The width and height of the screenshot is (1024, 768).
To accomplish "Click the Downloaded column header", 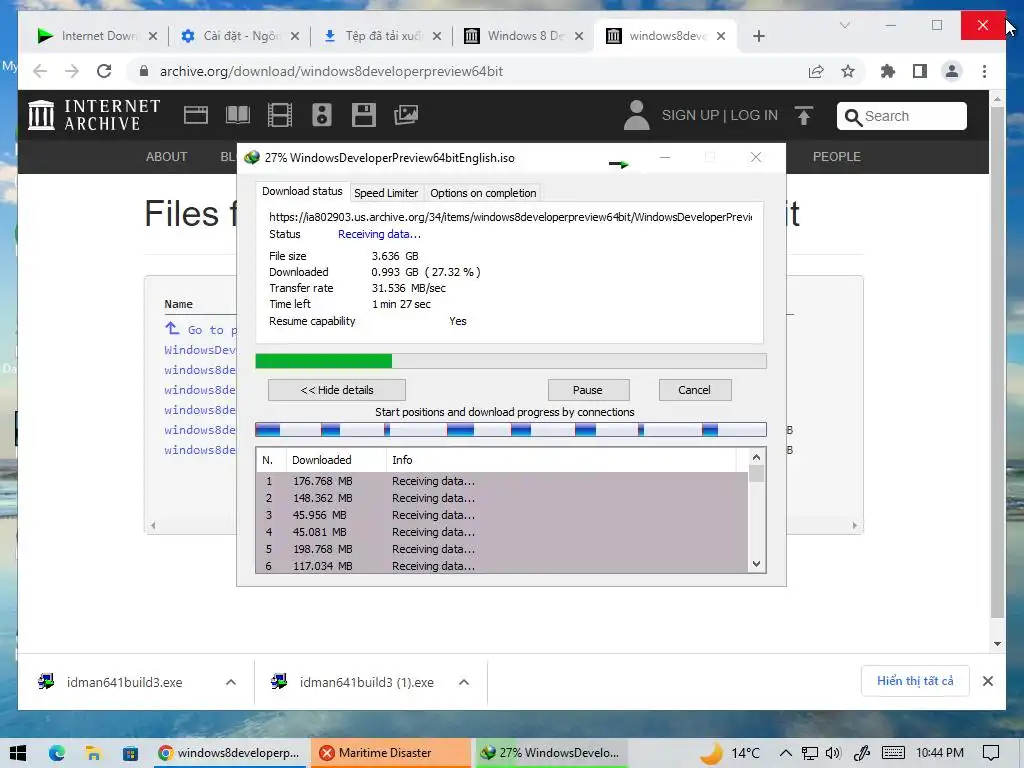I will pyautogui.click(x=336, y=460).
